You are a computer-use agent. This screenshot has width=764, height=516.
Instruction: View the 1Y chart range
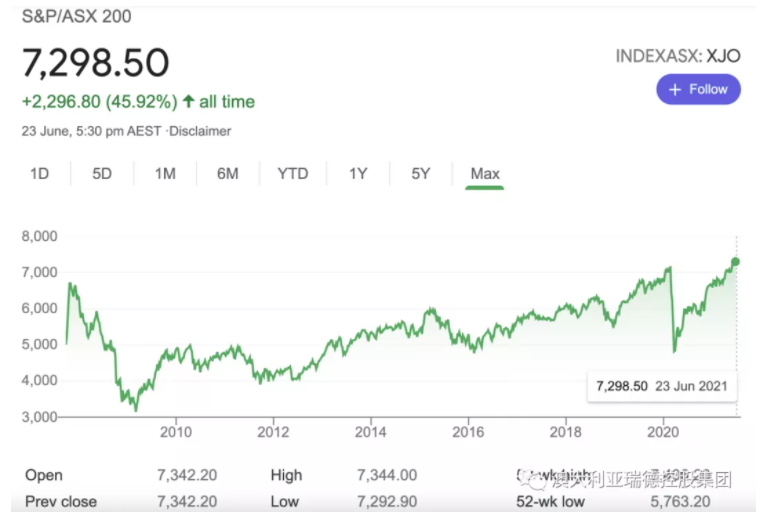pos(358,173)
